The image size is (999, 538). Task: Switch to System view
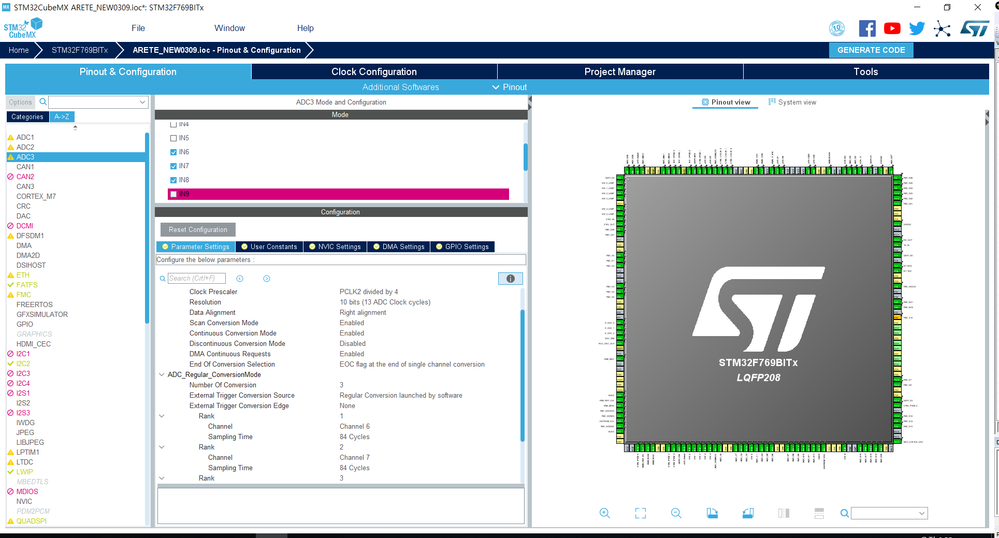(792, 102)
